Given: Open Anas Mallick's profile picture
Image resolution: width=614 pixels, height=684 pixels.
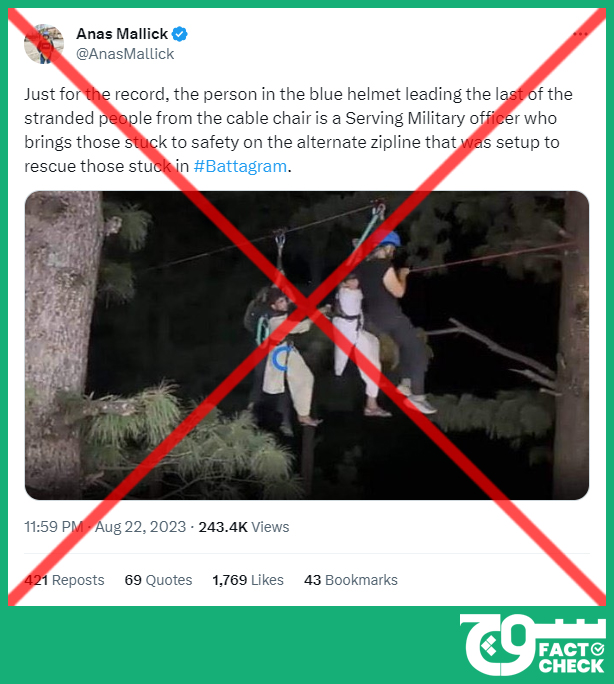Looking at the screenshot, I should (44, 44).
